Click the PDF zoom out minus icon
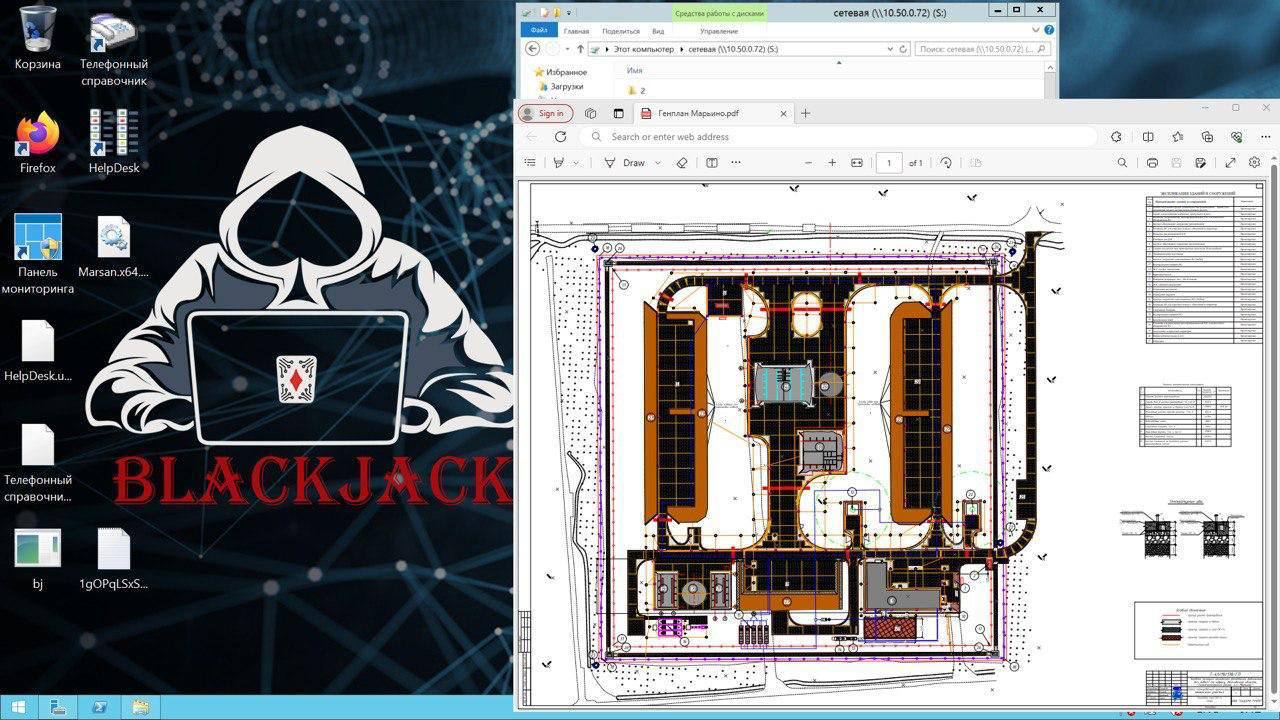The width and height of the screenshot is (1280, 720). (x=807, y=163)
